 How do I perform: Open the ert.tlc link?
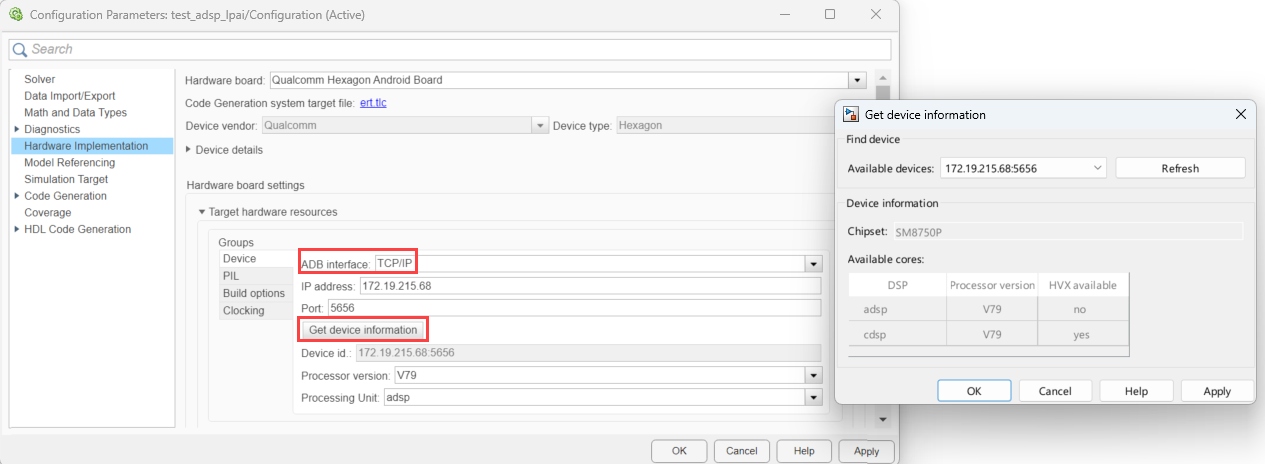pos(372,103)
